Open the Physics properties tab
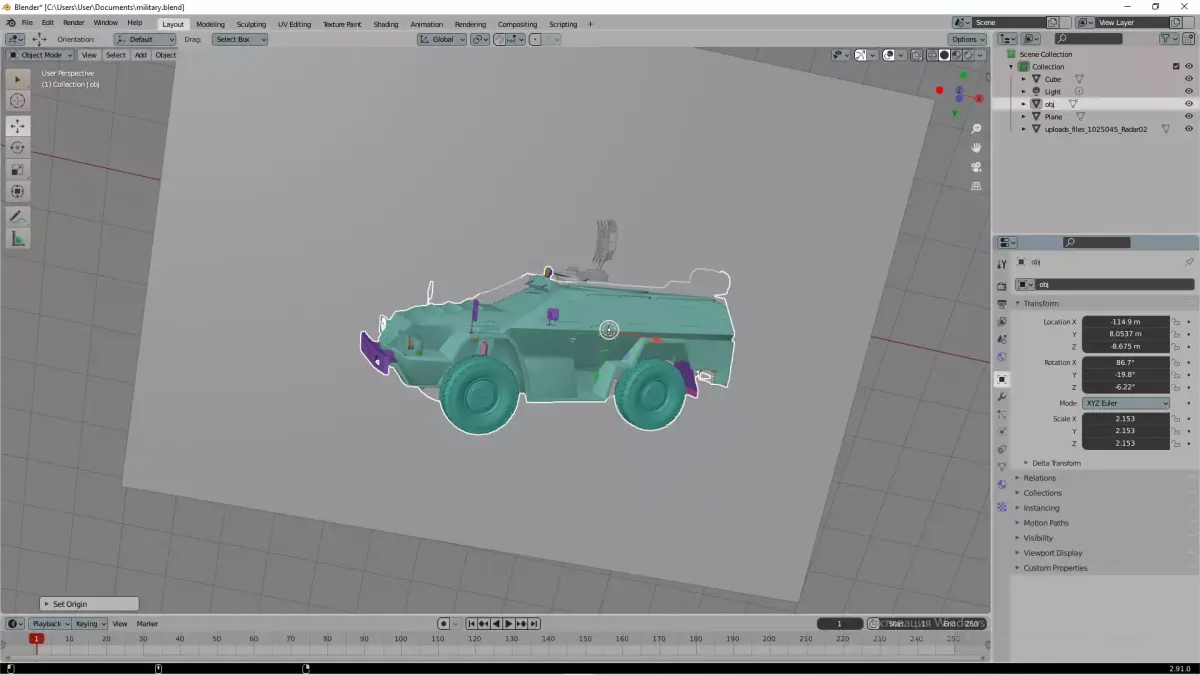This screenshot has width=1200, height=675. tap(1002, 431)
